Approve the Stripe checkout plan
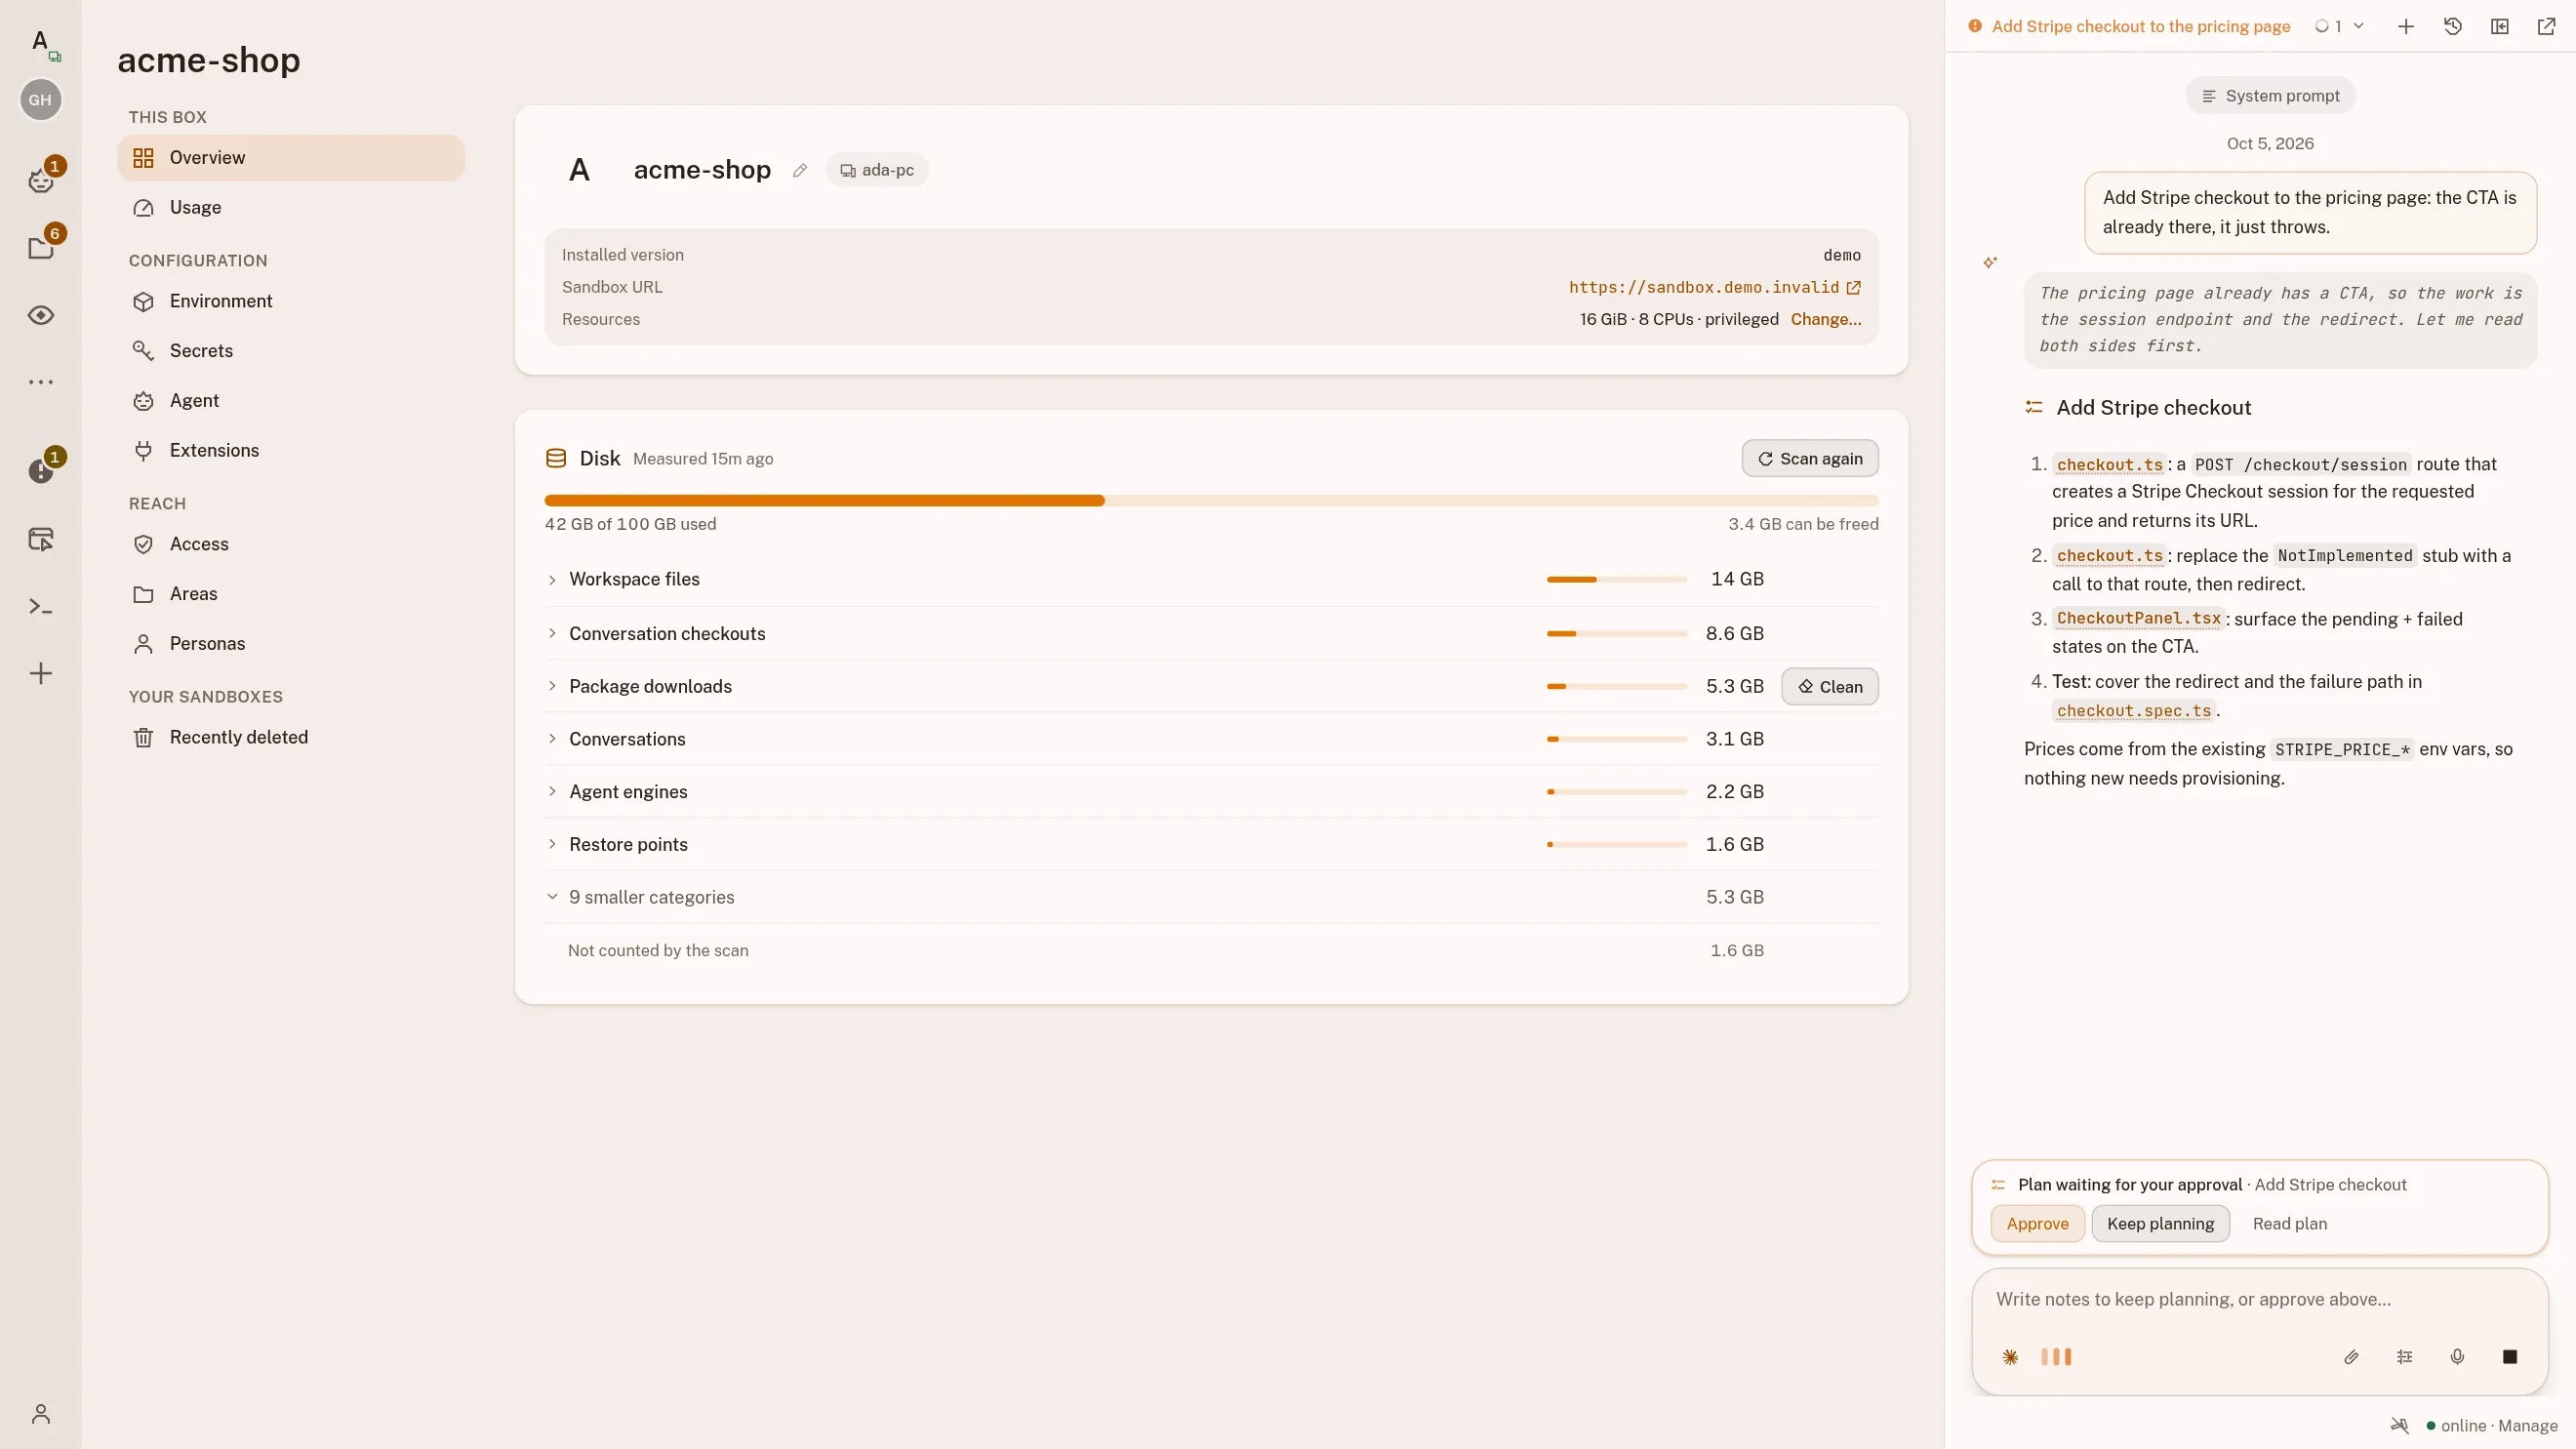The image size is (2576, 1449). pyautogui.click(x=2037, y=1223)
